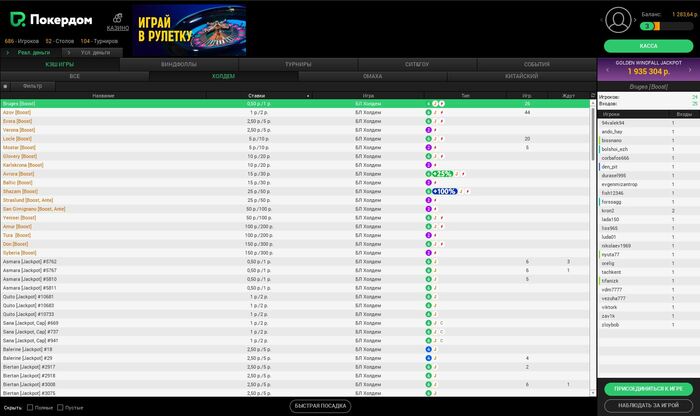Image resolution: width=700 pixels, height=416 pixels.
Task: Click the seat-count icon in Azov [Boost] row
Action: coord(429,112)
